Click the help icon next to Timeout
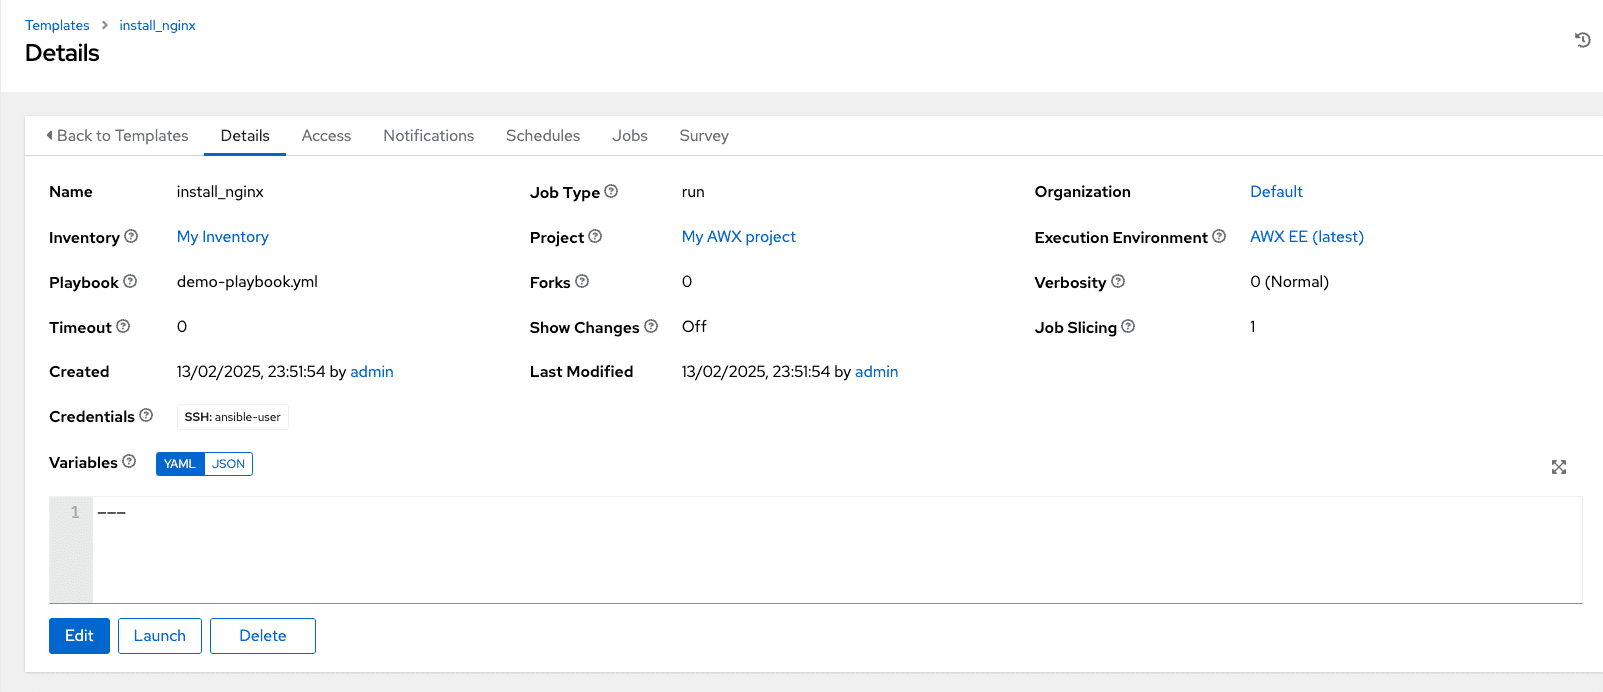 click(x=123, y=326)
